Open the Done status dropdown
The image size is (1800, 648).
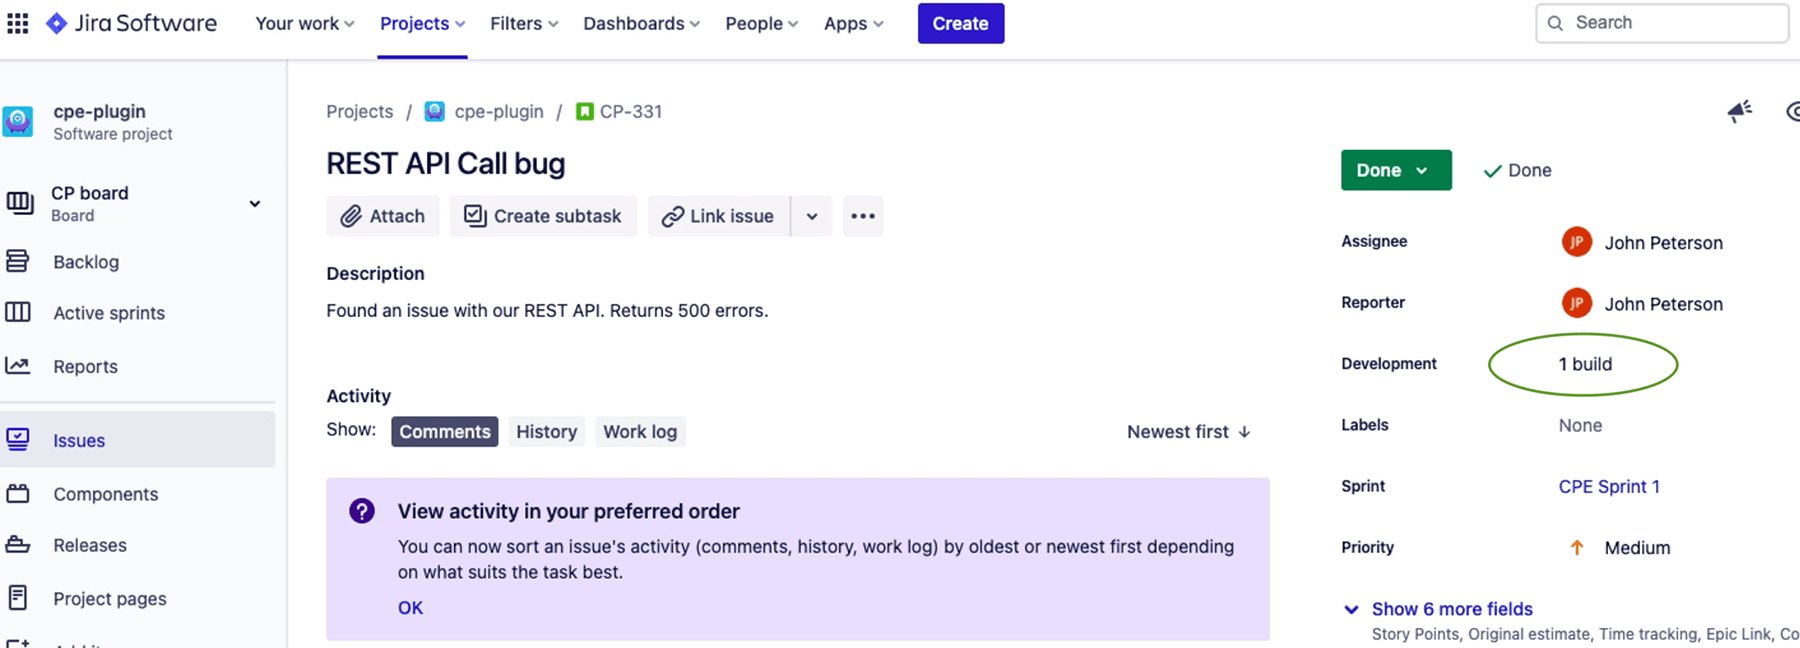pos(1395,170)
